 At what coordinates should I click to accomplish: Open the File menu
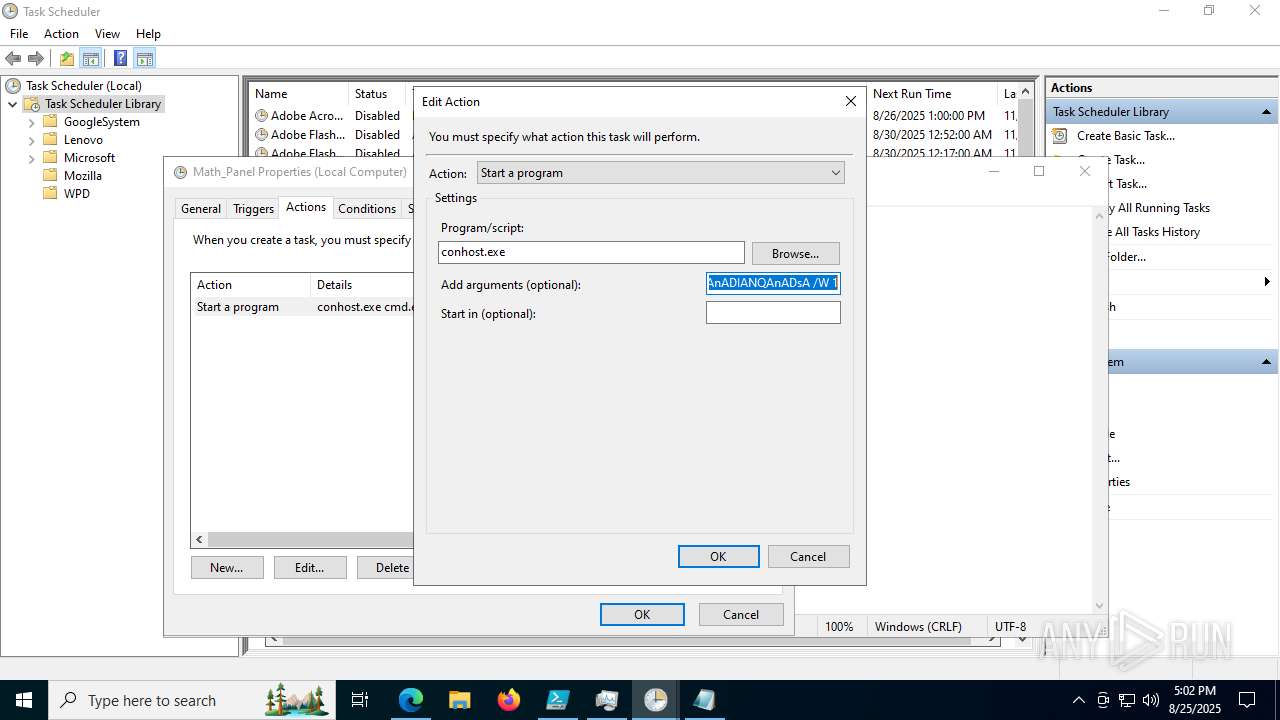[x=19, y=34]
